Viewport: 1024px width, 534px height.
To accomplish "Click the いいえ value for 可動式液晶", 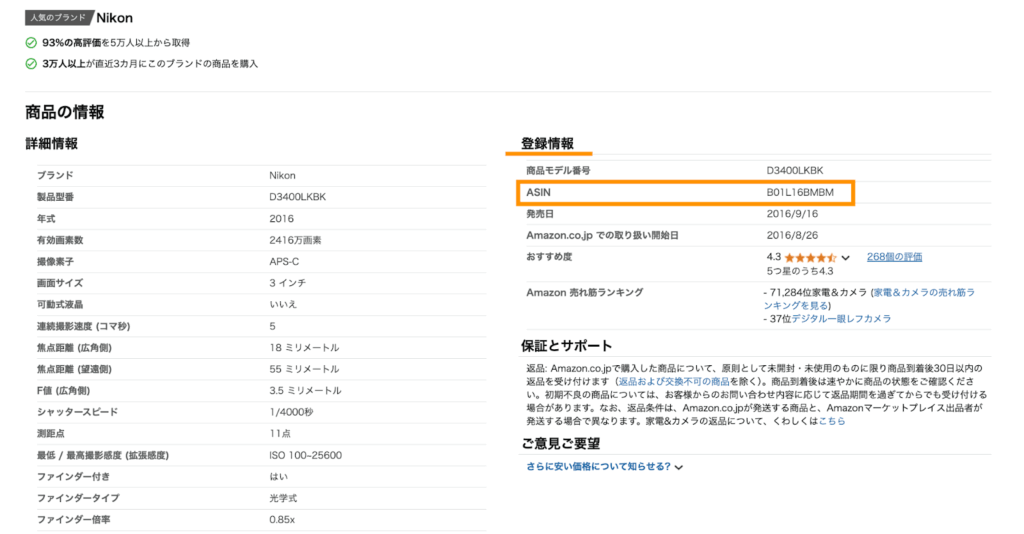I will pyautogui.click(x=283, y=305).
